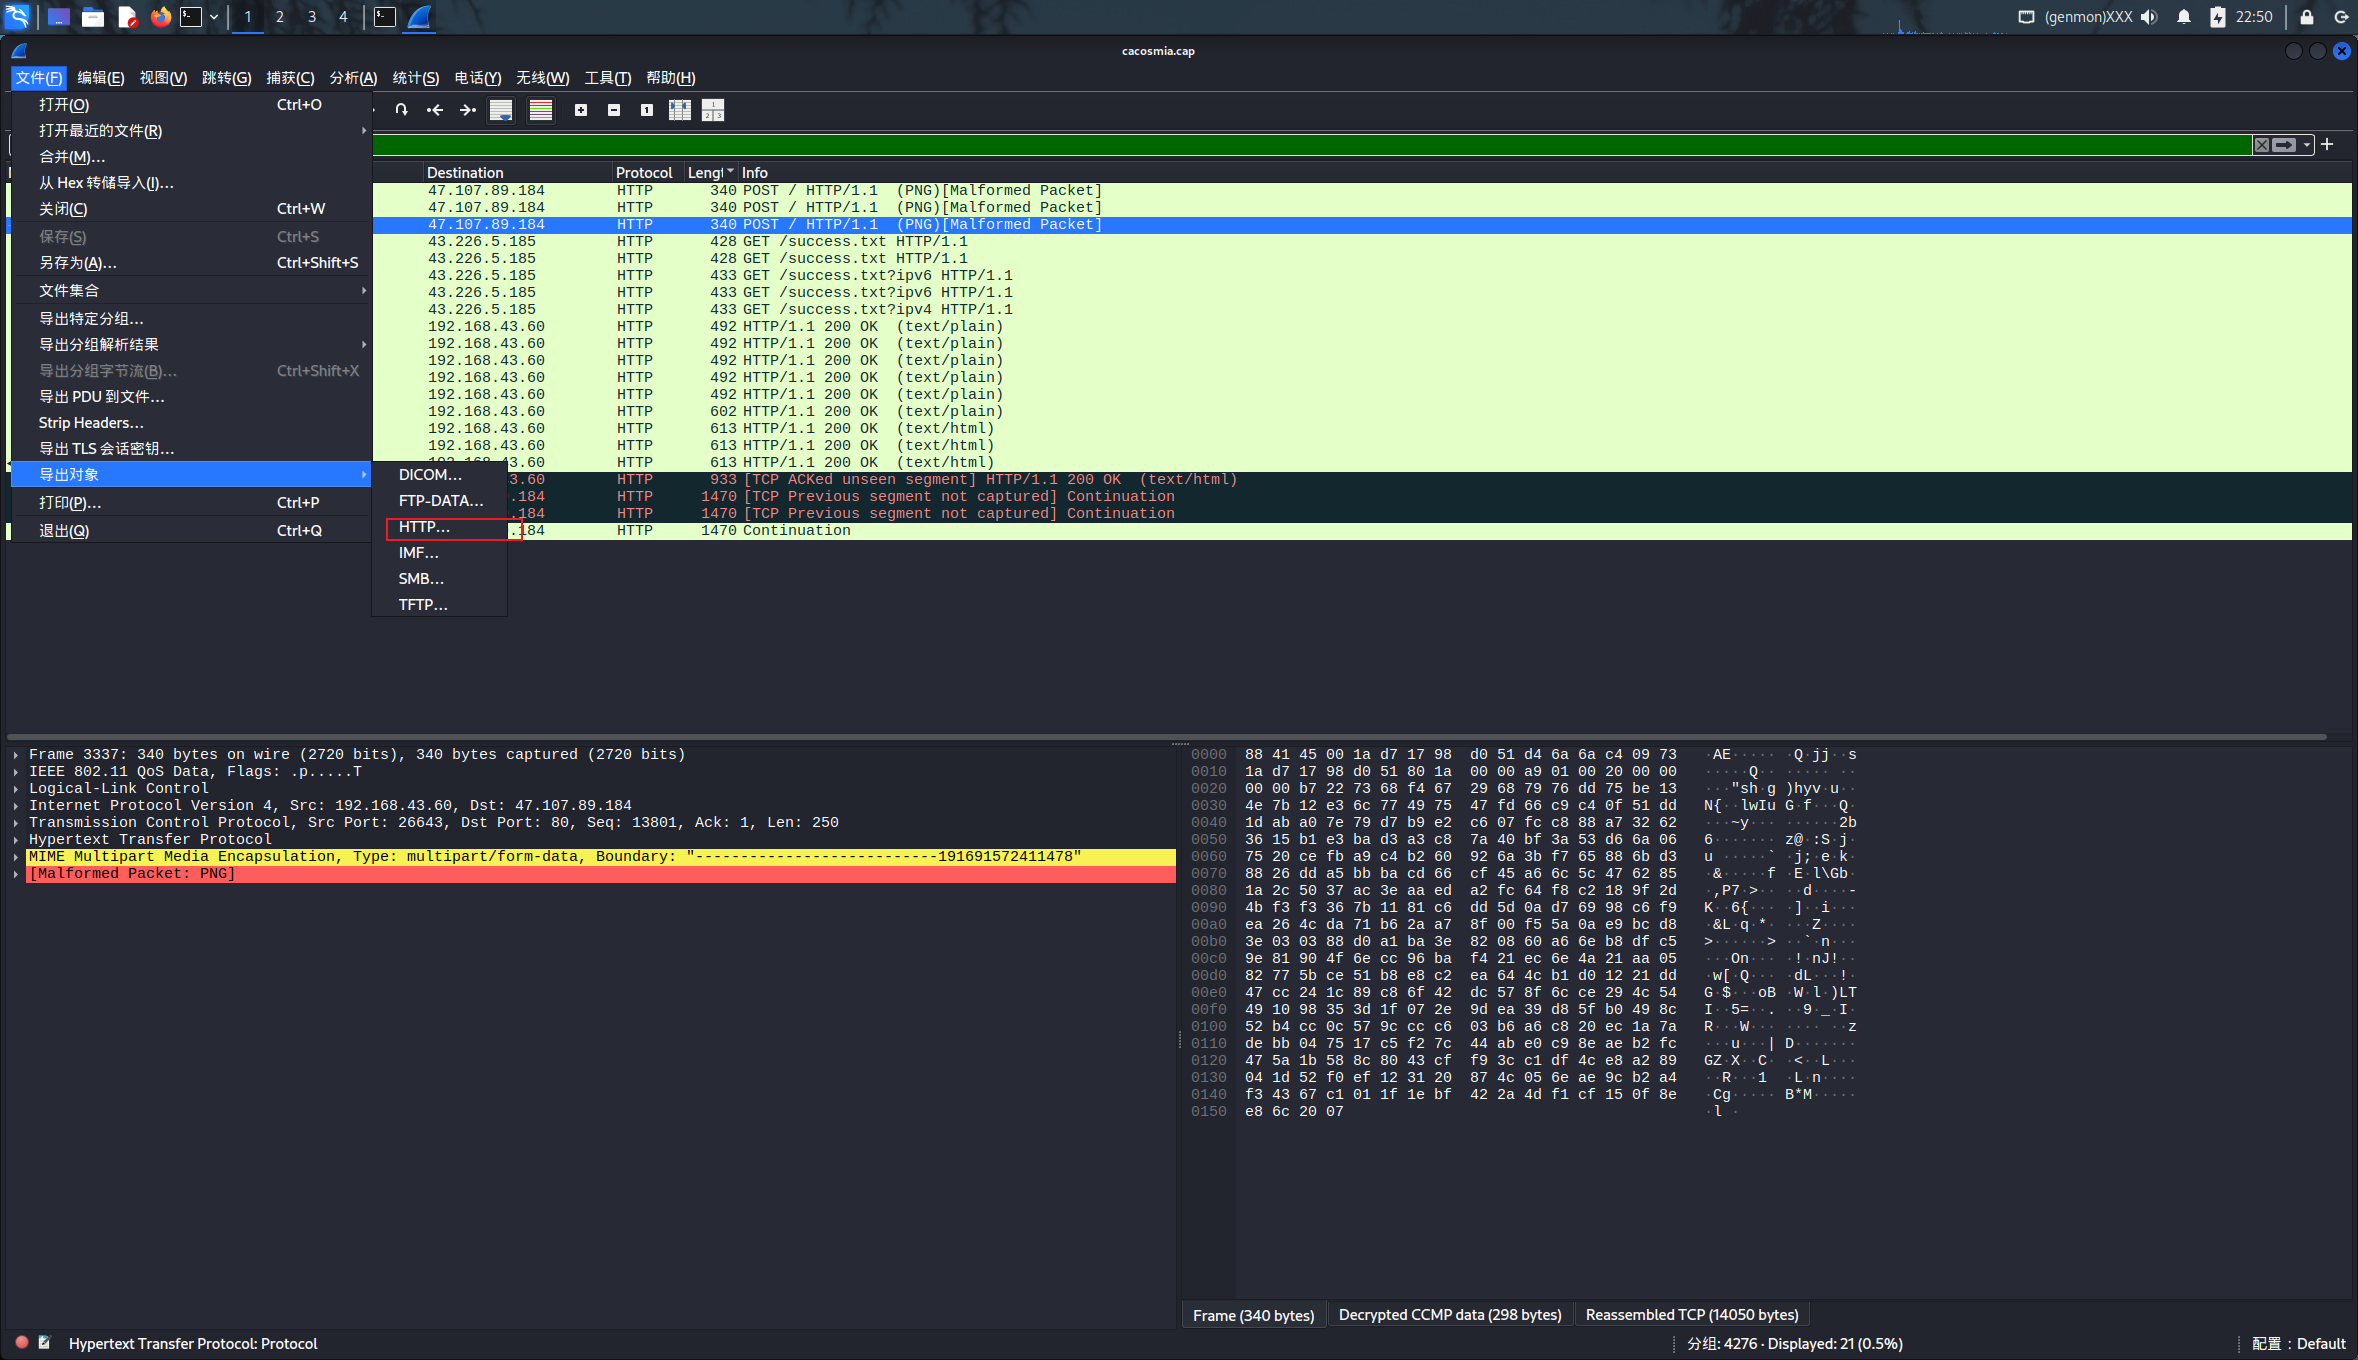Open the 统计(S) menu
Viewport: 2358px width, 1360px height.
(415, 78)
